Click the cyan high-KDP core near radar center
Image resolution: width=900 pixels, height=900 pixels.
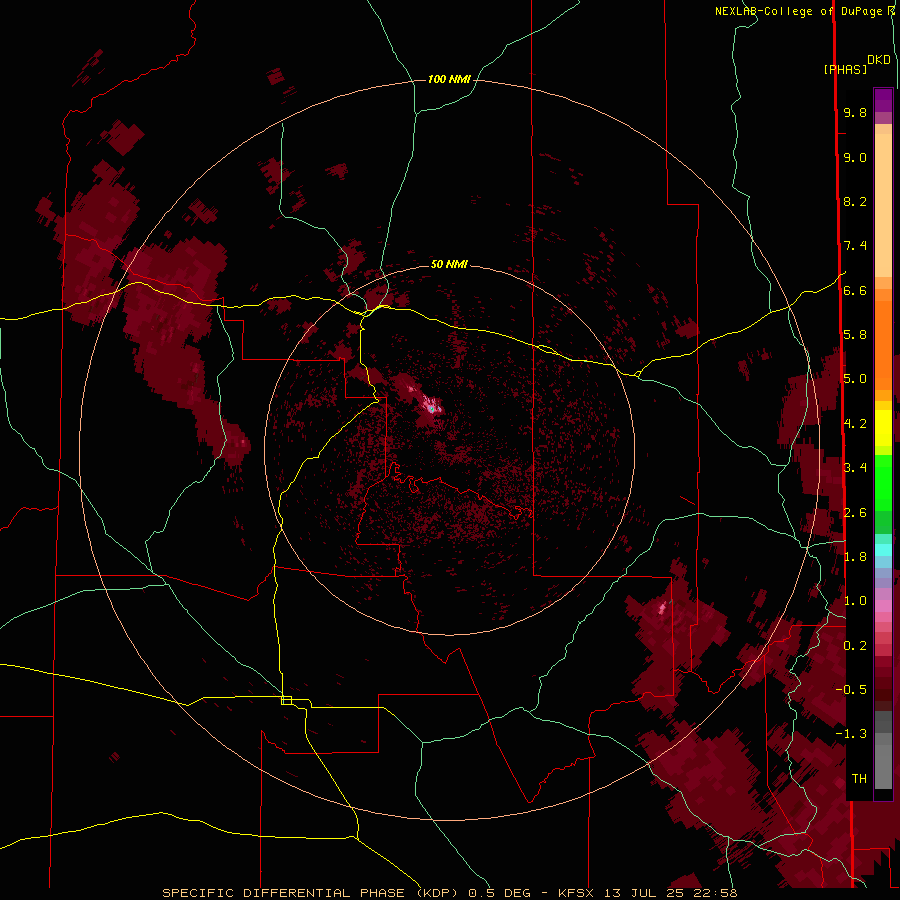430,408
